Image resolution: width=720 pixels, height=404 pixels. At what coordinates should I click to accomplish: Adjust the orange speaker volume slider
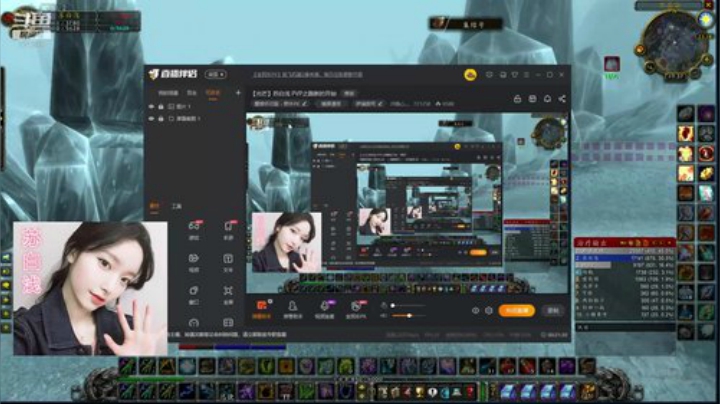point(409,316)
